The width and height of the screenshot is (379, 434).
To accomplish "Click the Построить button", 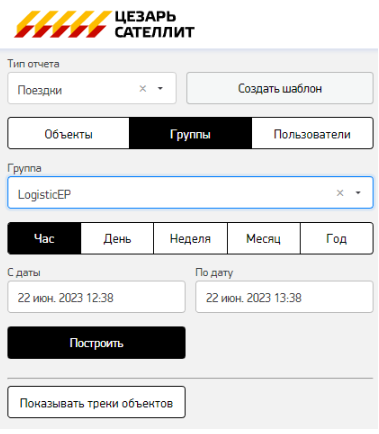I will (x=96, y=343).
